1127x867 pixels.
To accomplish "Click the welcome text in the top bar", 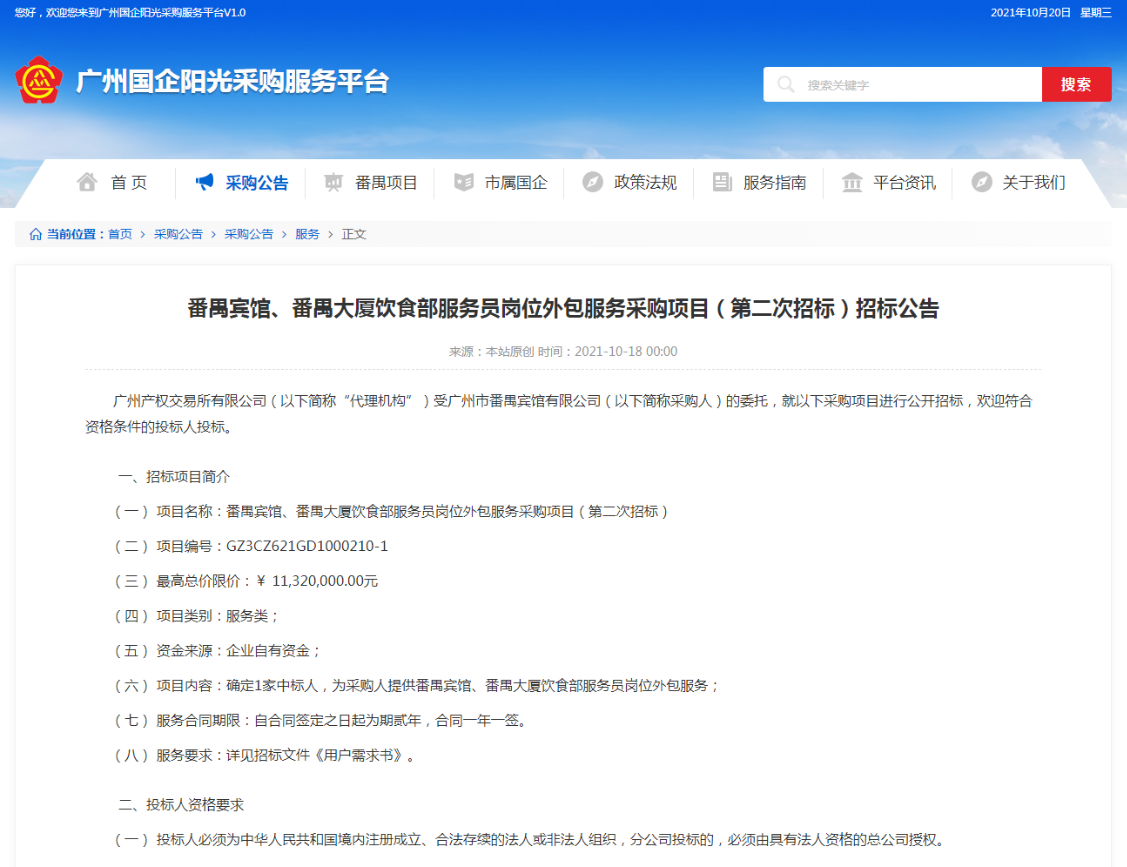I will click(130, 12).
